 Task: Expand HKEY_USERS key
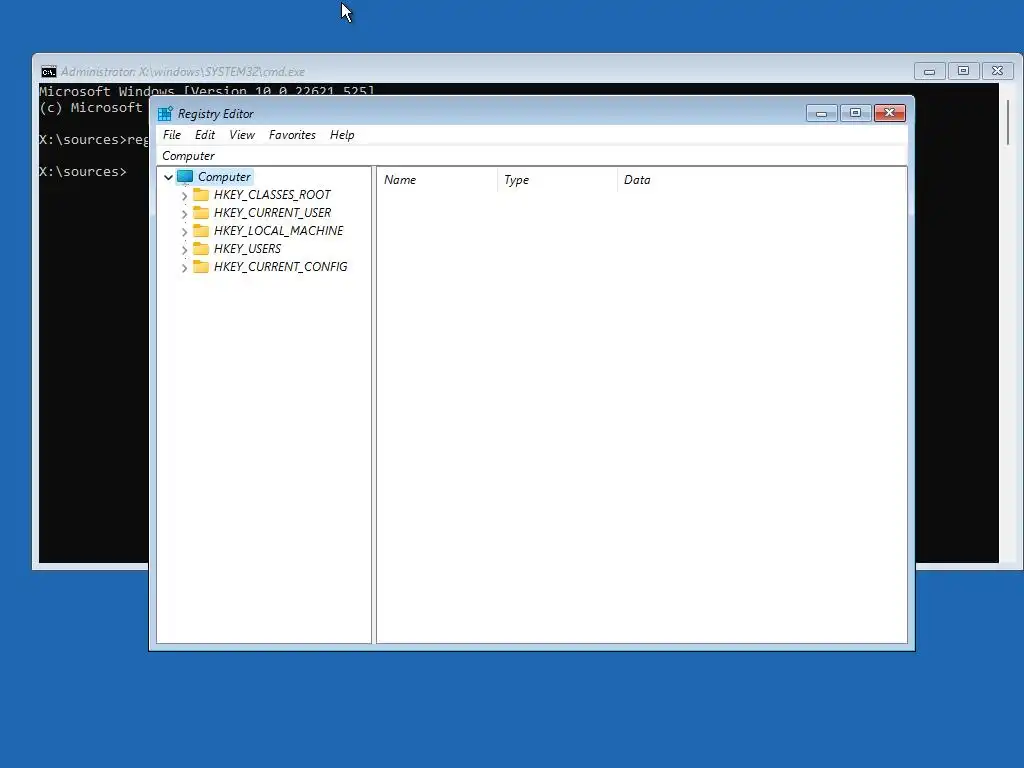[184, 249]
